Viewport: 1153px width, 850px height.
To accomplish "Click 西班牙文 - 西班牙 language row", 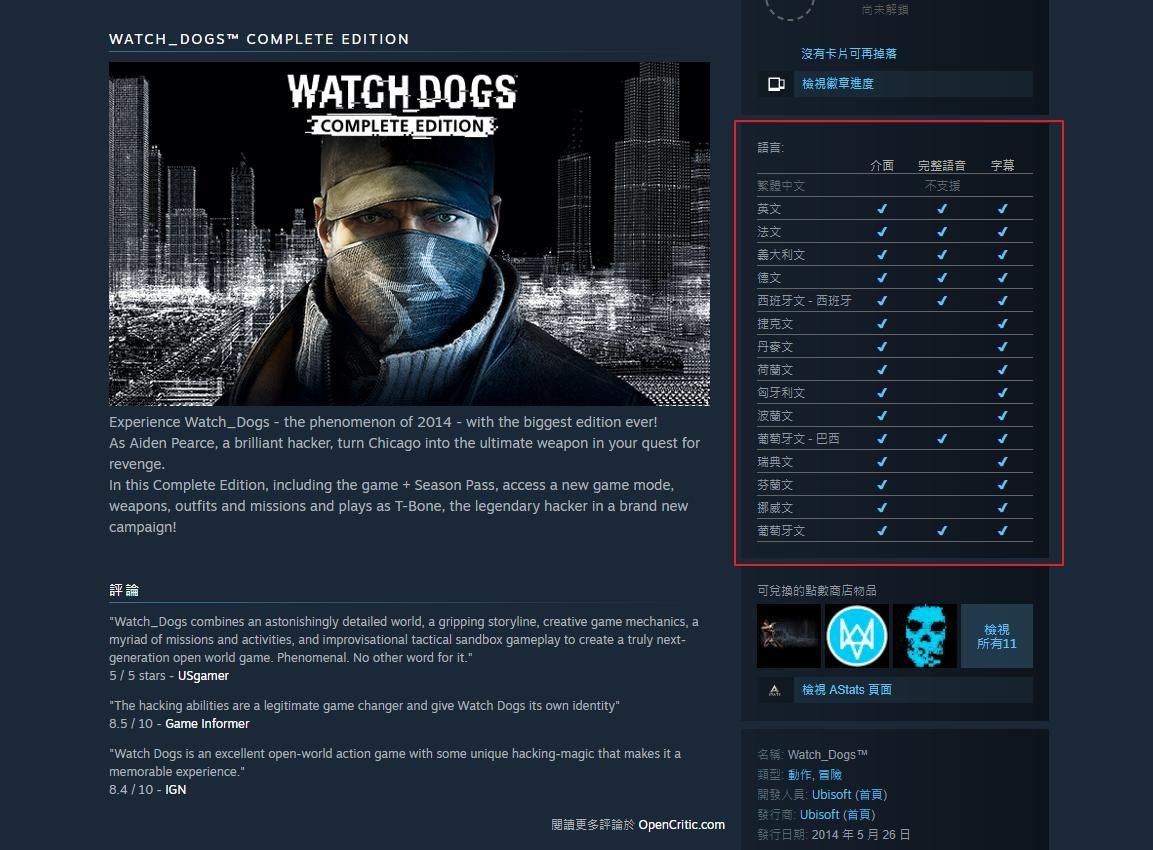I will point(895,301).
